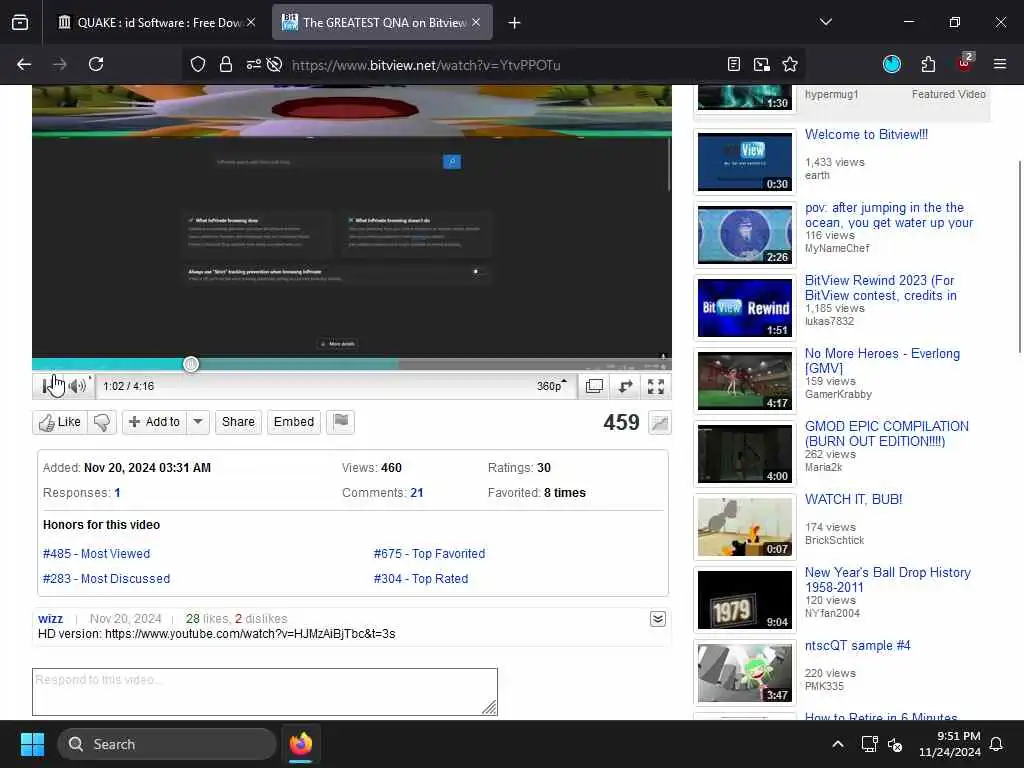
Task: Open the network tray icon
Action: pos(869,744)
